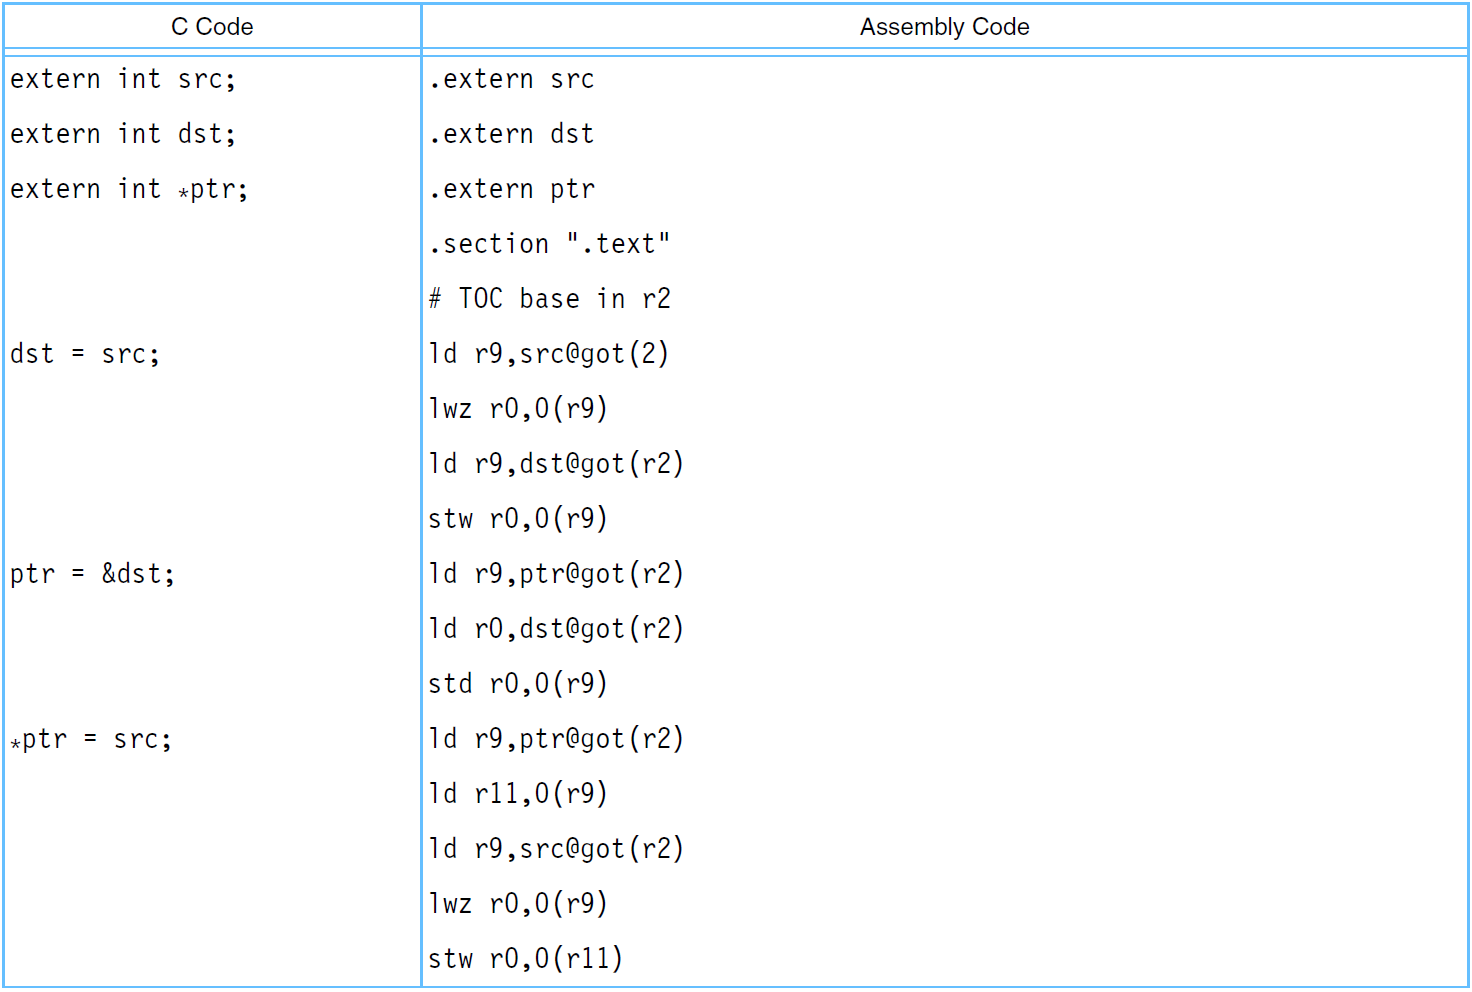Click the "dst = src;" C statement
1472x992 pixels.
click(85, 354)
